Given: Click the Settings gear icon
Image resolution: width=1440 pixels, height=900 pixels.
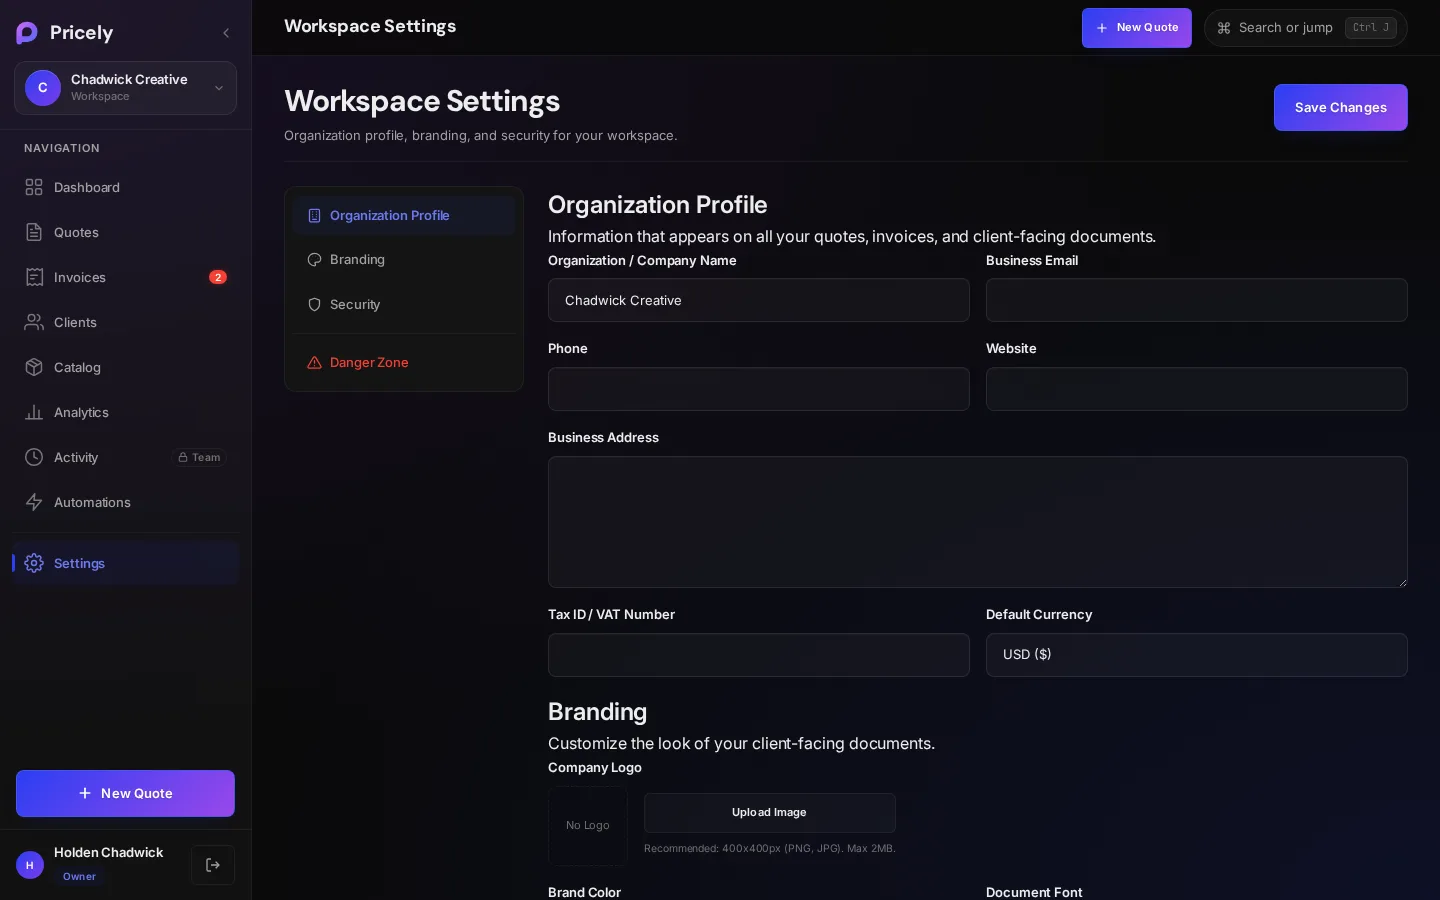Looking at the screenshot, I should (34, 563).
